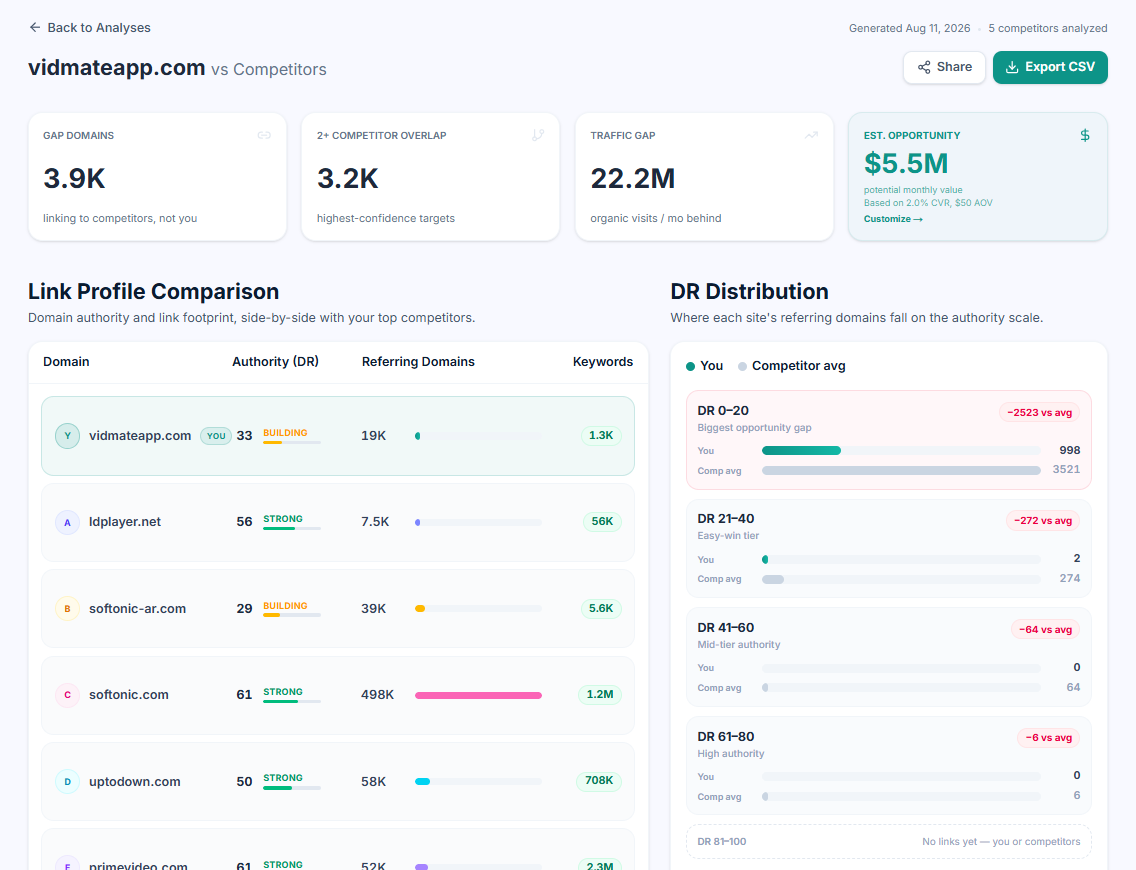Select the ldplayer.net domain name

pyautogui.click(x=125, y=522)
